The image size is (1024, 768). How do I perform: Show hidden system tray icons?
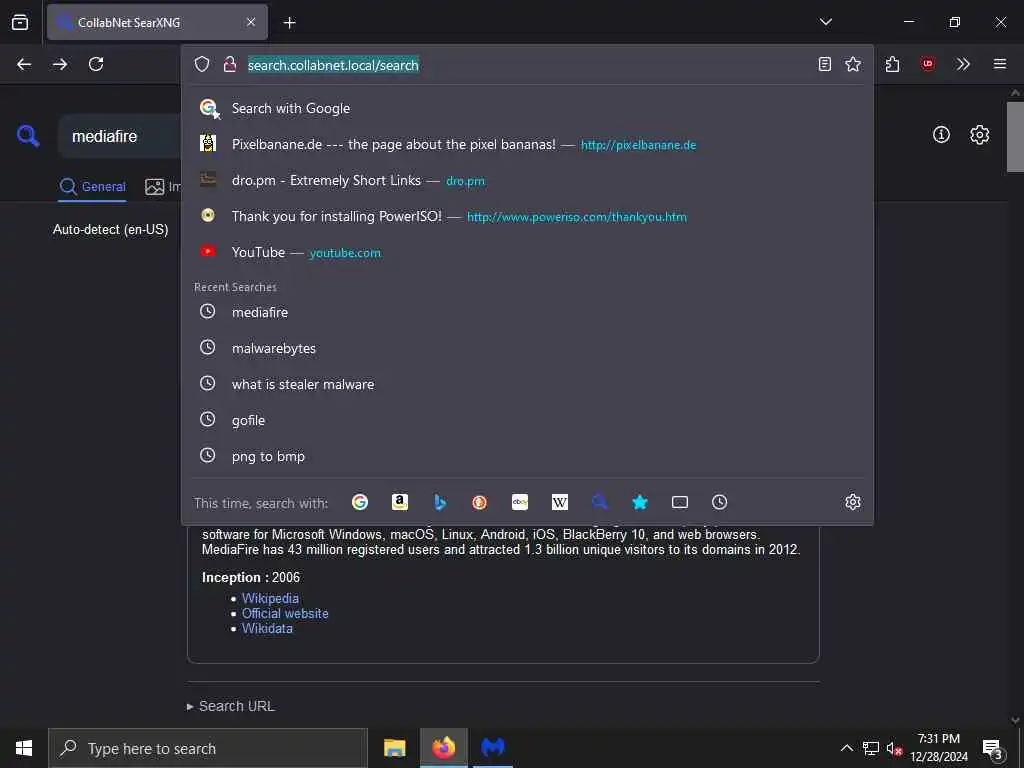coord(846,748)
